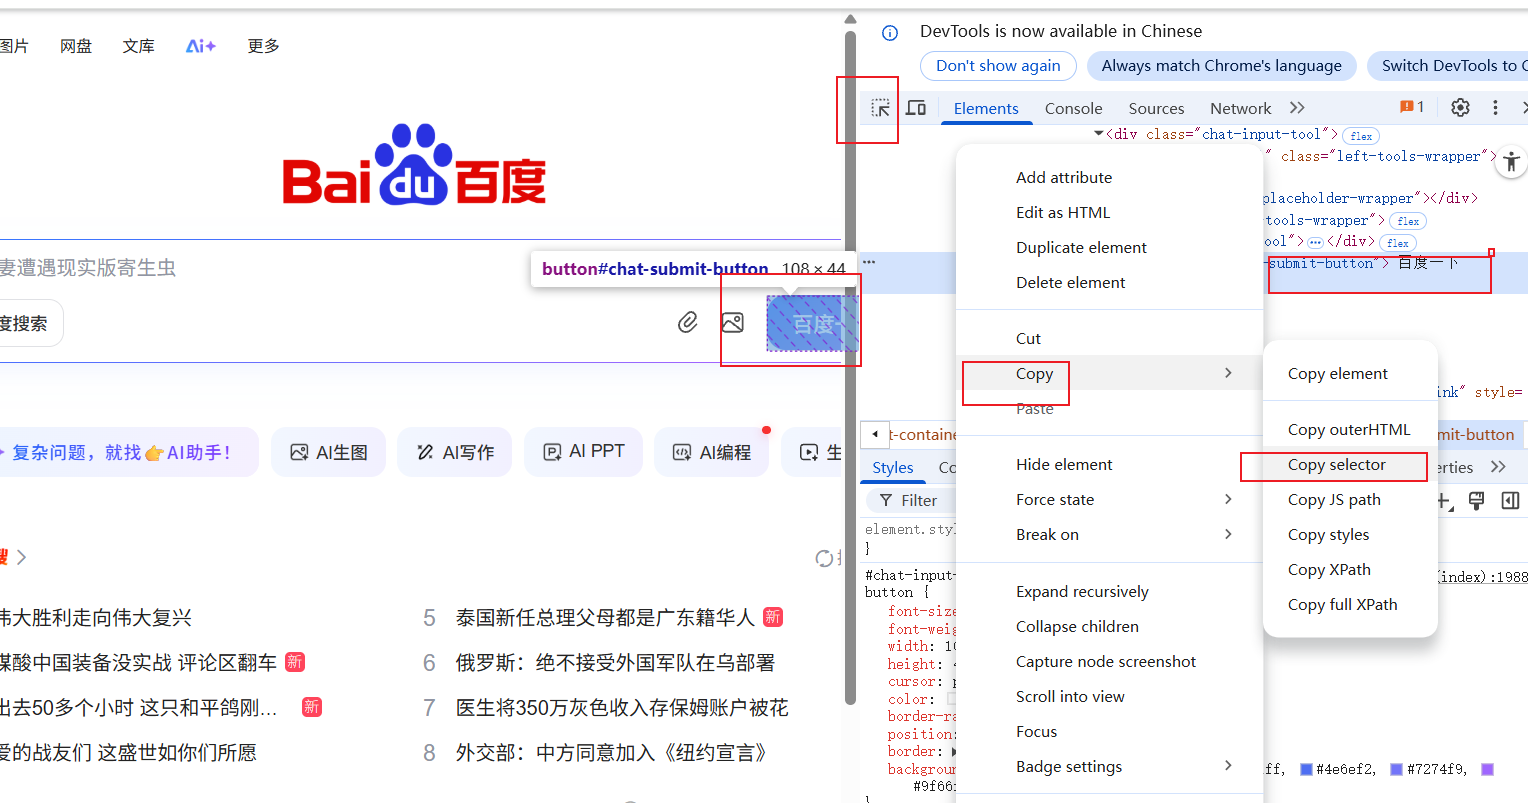
Task: Open the Break on submenu
Action: tap(1110, 534)
